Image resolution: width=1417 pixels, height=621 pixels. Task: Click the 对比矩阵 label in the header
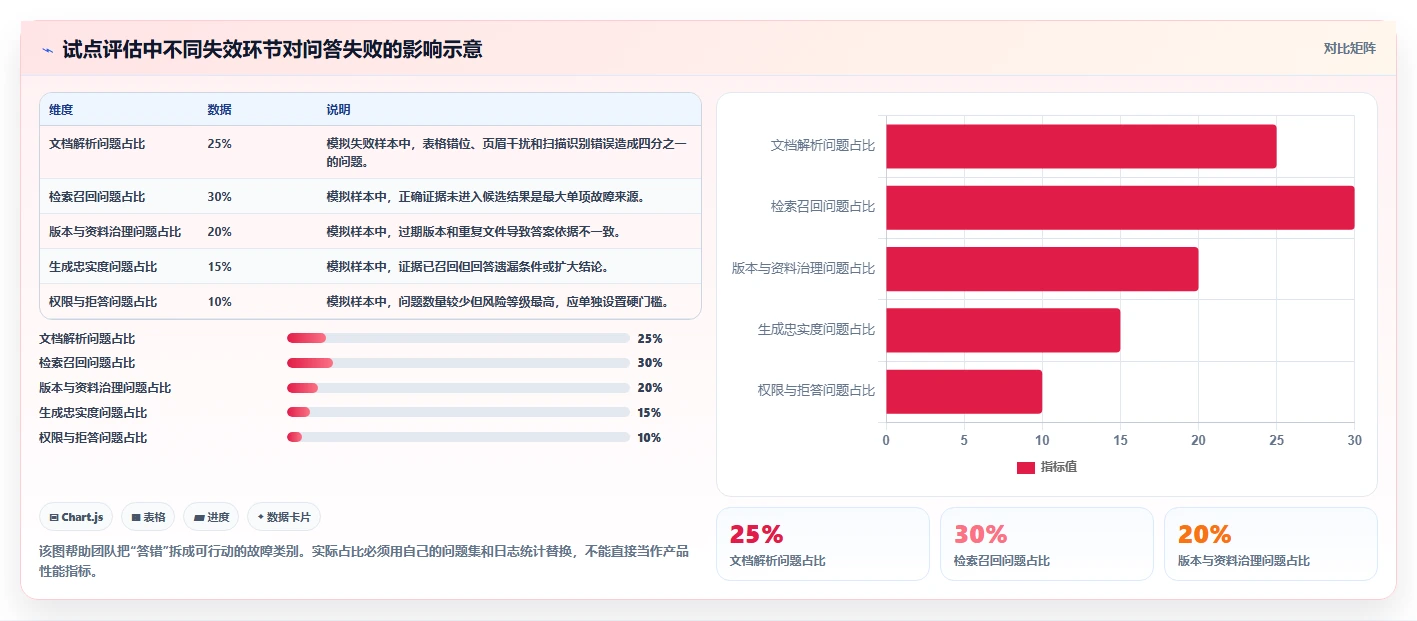(1349, 48)
